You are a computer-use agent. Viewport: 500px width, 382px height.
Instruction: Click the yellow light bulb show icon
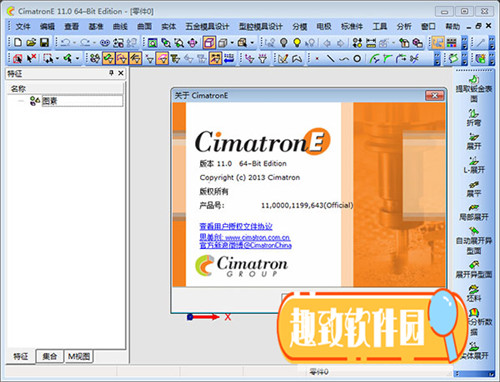(297, 42)
